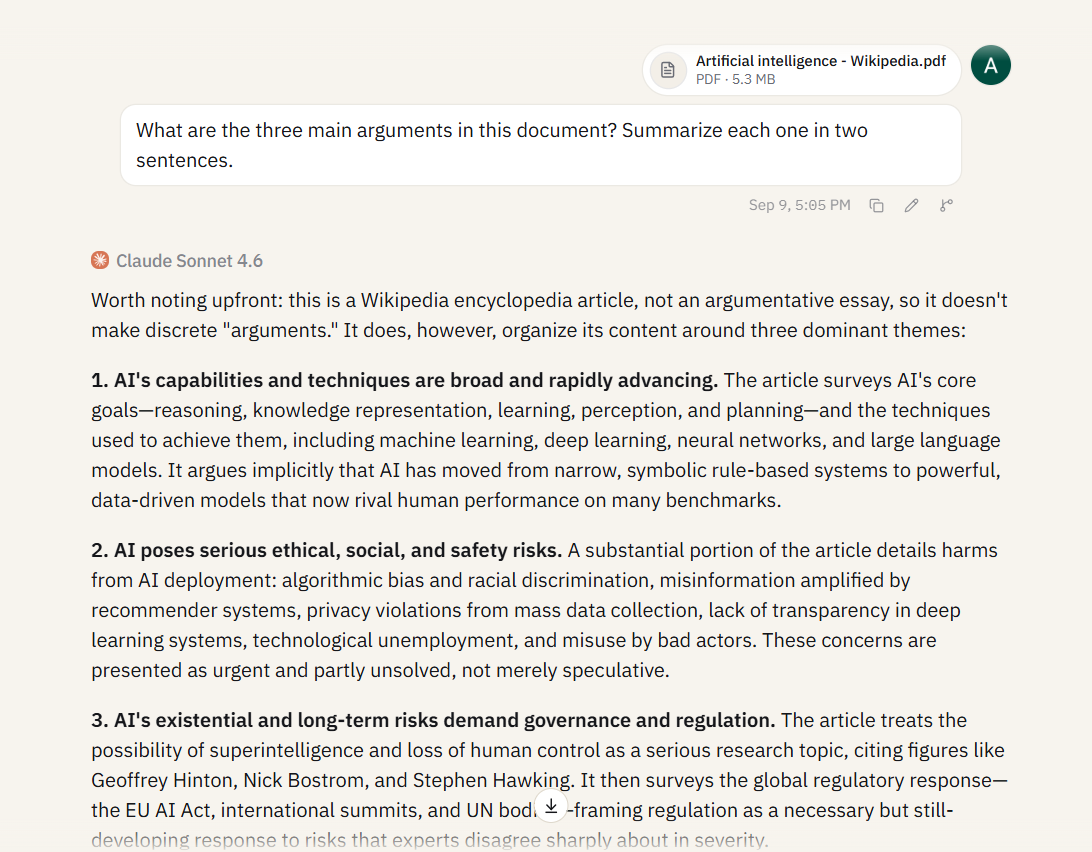1092x852 pixels.
Task: Click the file name "Artificial intelligence - Wikipedia.pdf"
Action: (x=820, y=61)
